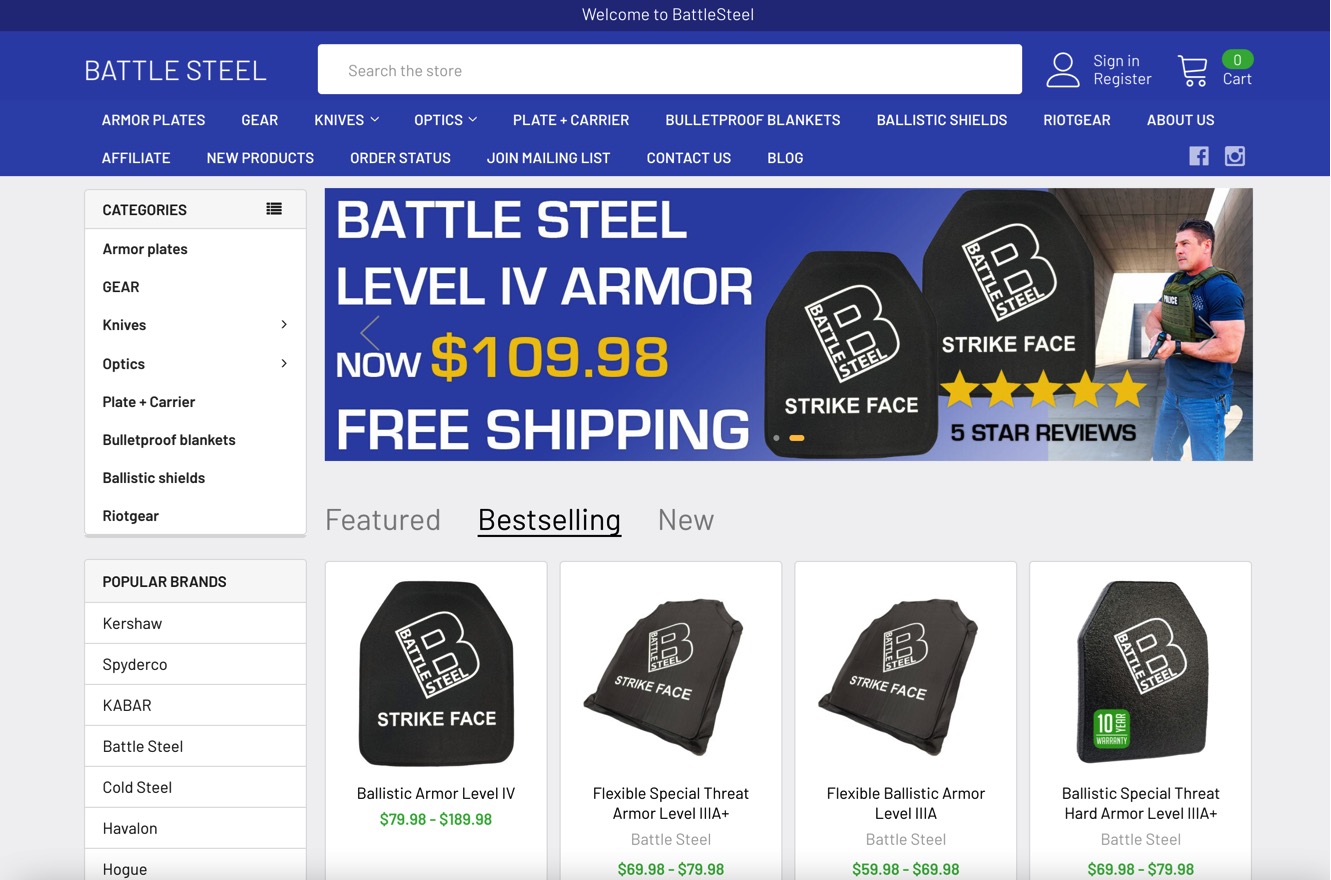Open BALLISTIC SHIELDS navigation item

(942, 120)
